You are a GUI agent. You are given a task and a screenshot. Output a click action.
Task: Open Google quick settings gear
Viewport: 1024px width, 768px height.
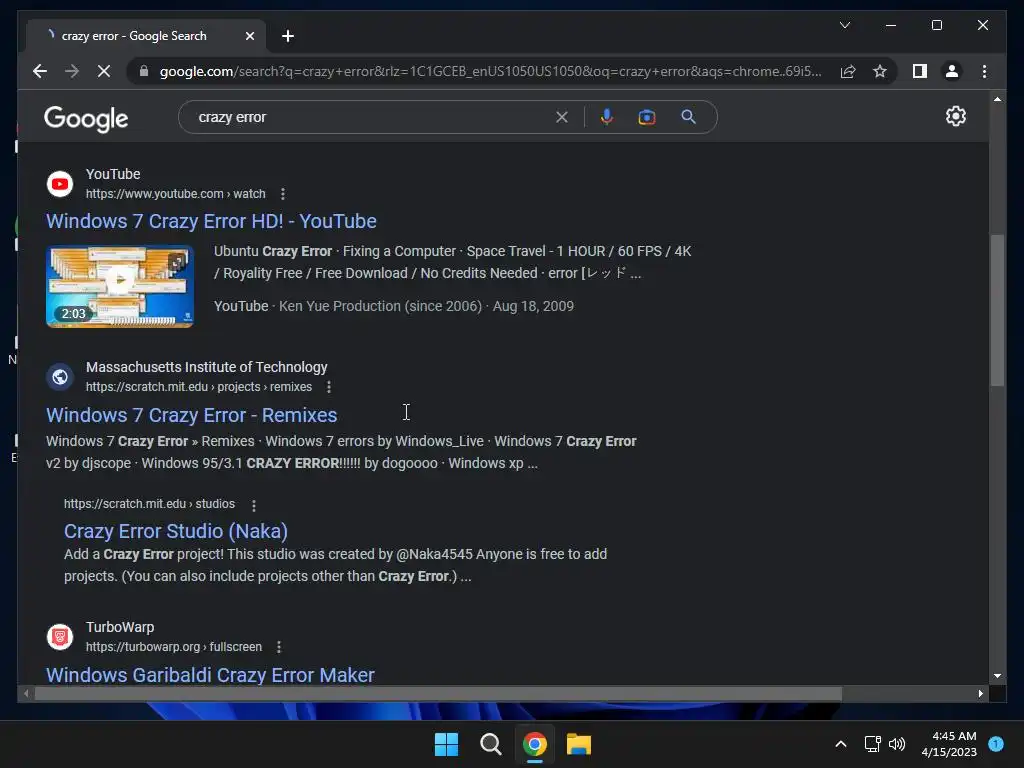point(955,116)
